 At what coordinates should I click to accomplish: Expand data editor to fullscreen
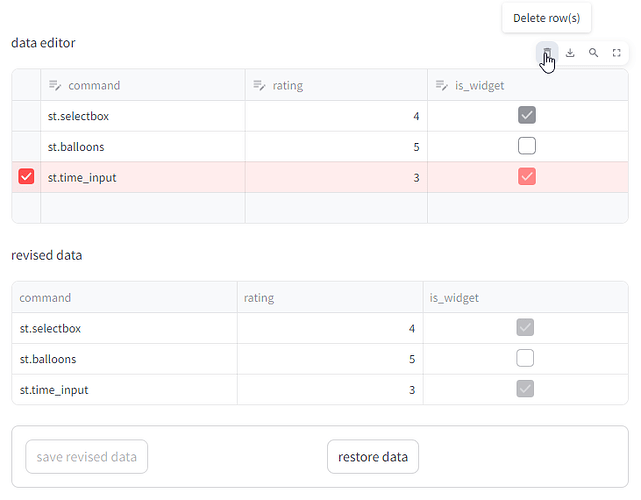click(x=617, y=53)
